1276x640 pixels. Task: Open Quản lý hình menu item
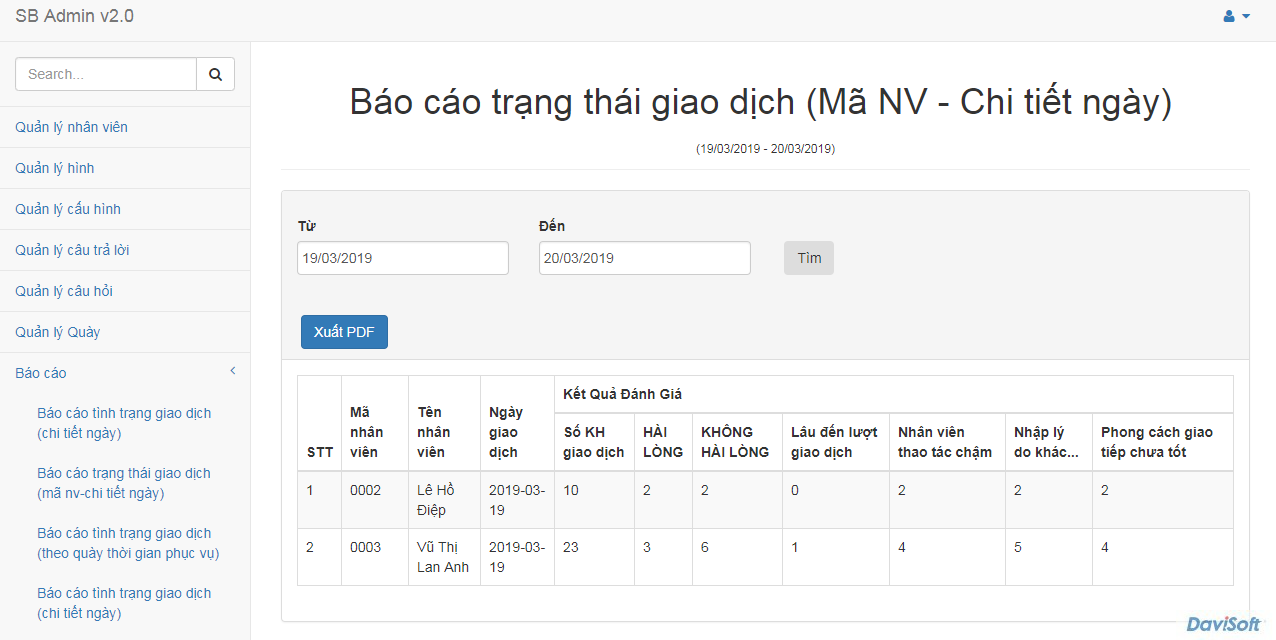point(55,168)
